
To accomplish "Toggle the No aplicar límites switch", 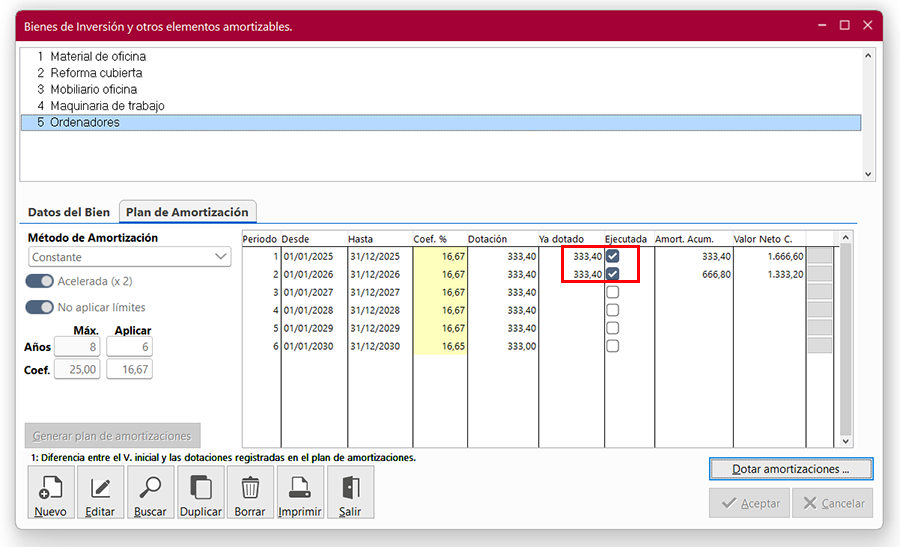I will [x=39, y=307].
